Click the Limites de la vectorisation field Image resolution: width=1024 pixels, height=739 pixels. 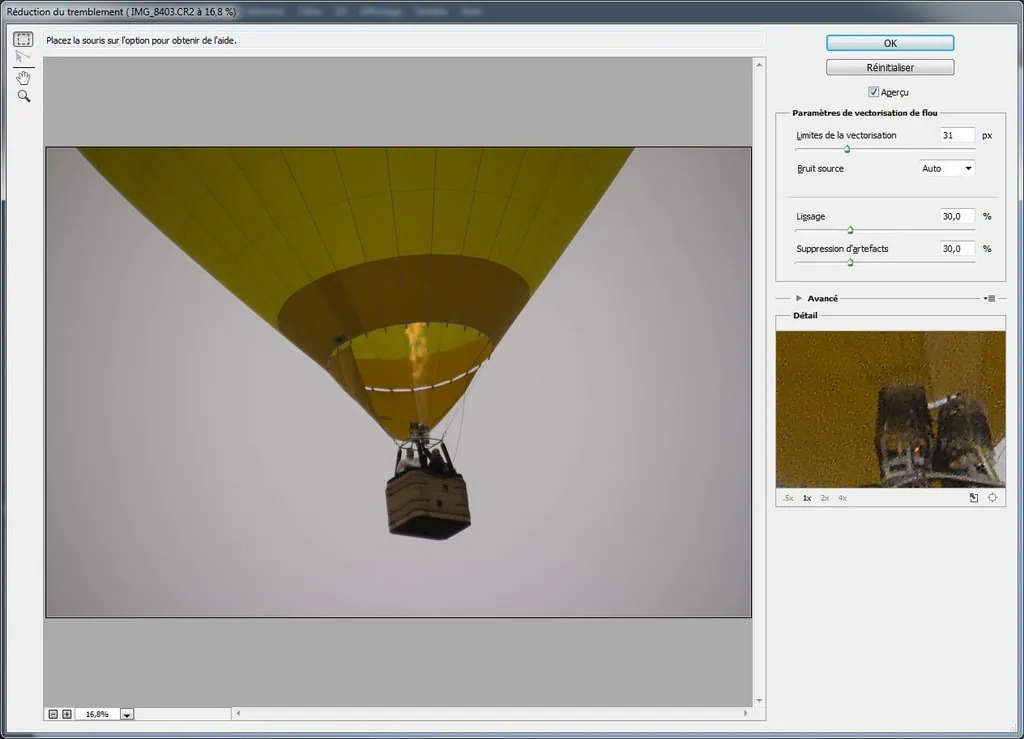(x=957, y=135)
